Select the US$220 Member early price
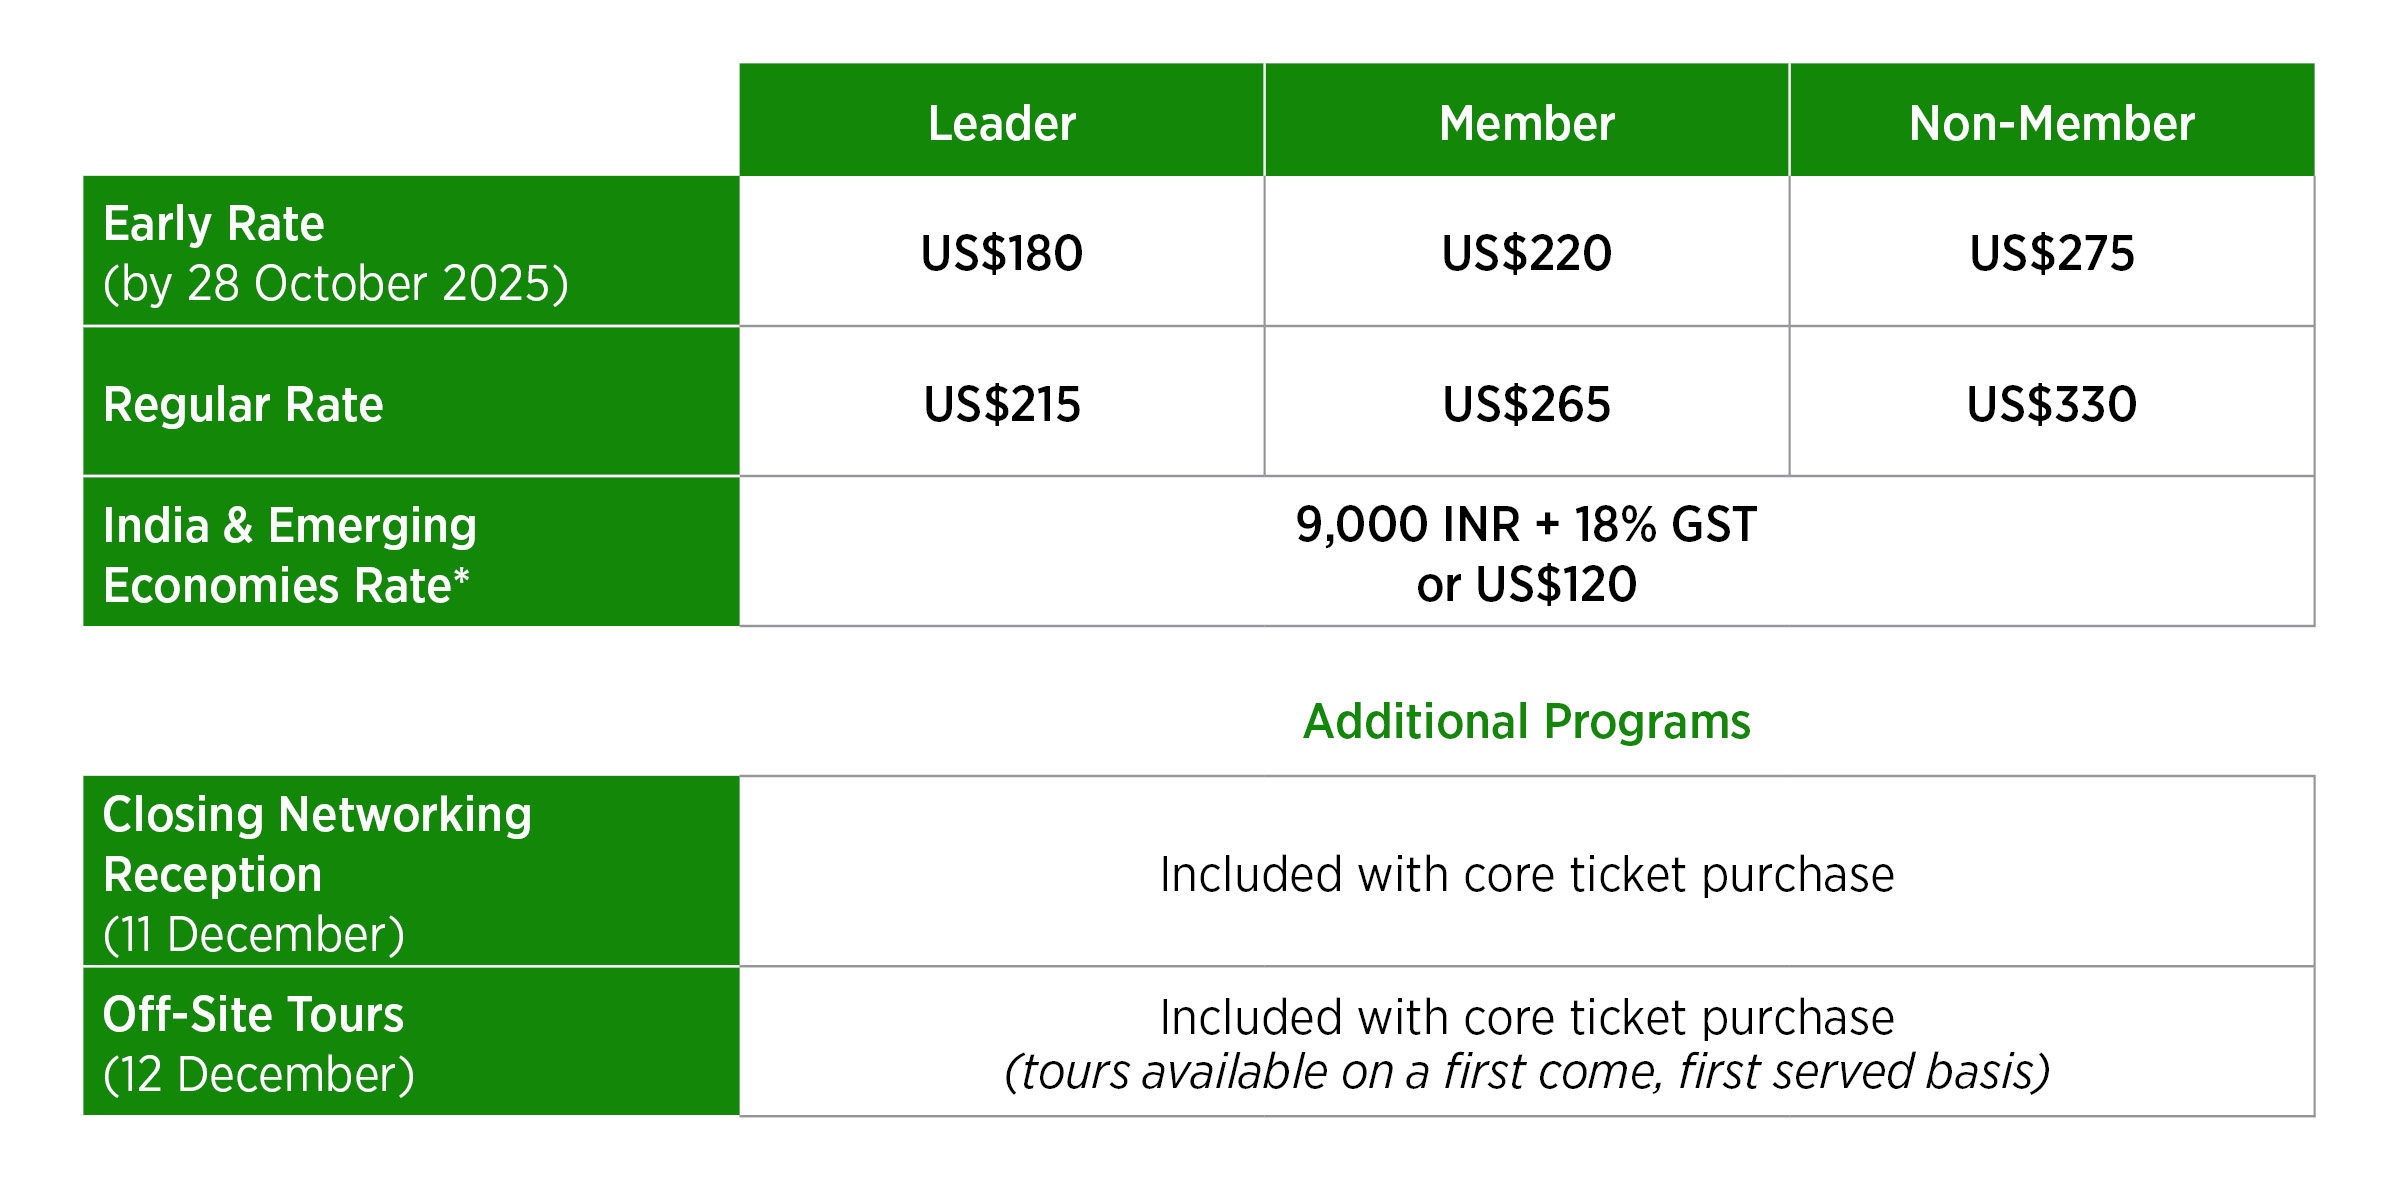This screenshot has width=2400, height=1181. 1526,253
